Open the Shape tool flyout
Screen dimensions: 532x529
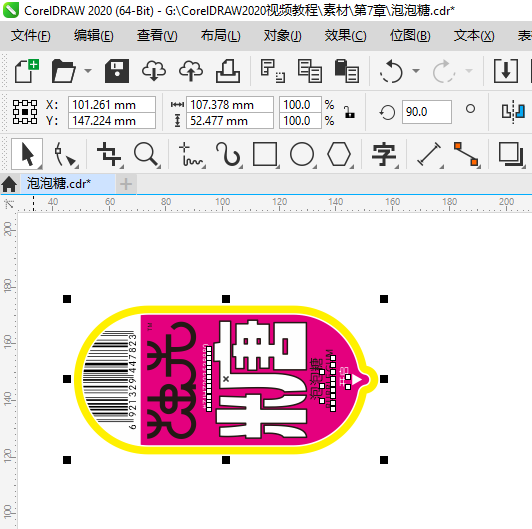coord(65,155)
